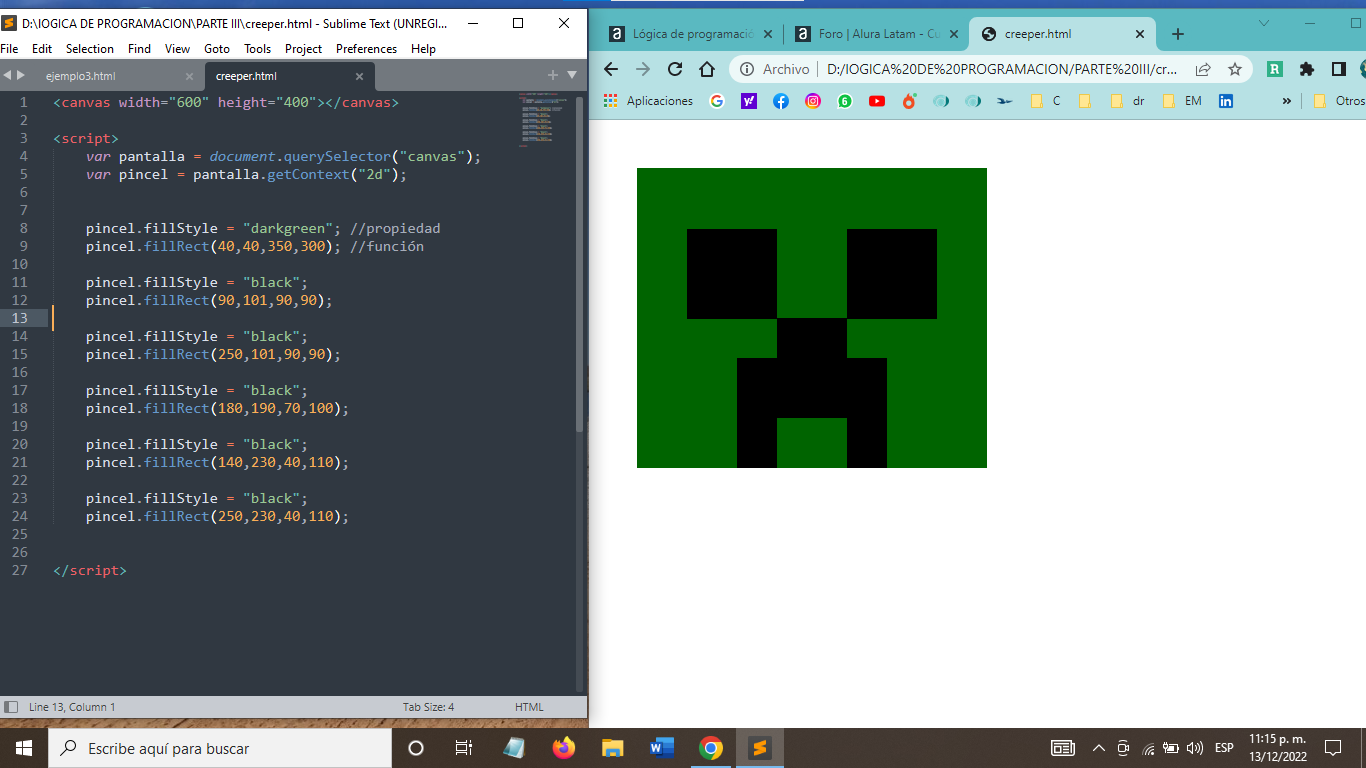The height and width of the screenshot is (768, 1366).
Task: Click the Chrome back arrow
Action: click(611, 69)
